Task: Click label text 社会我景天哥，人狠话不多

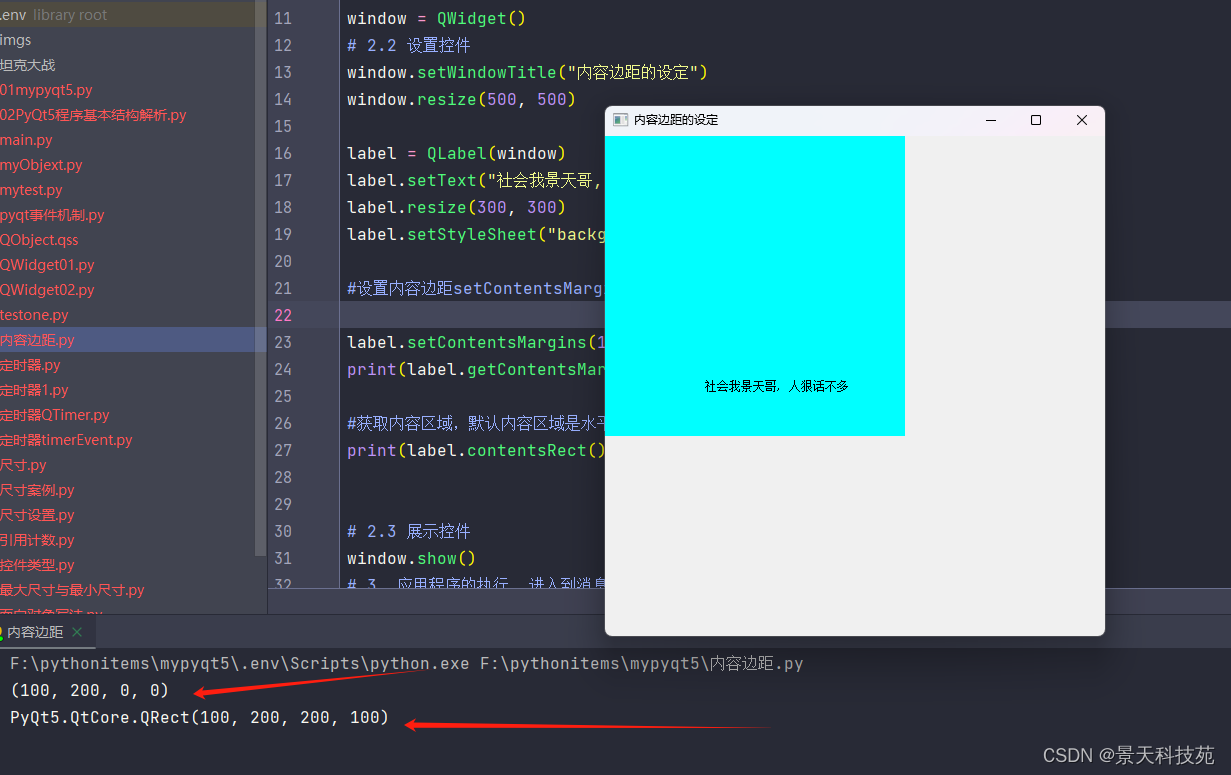Action: pos(776,386)
